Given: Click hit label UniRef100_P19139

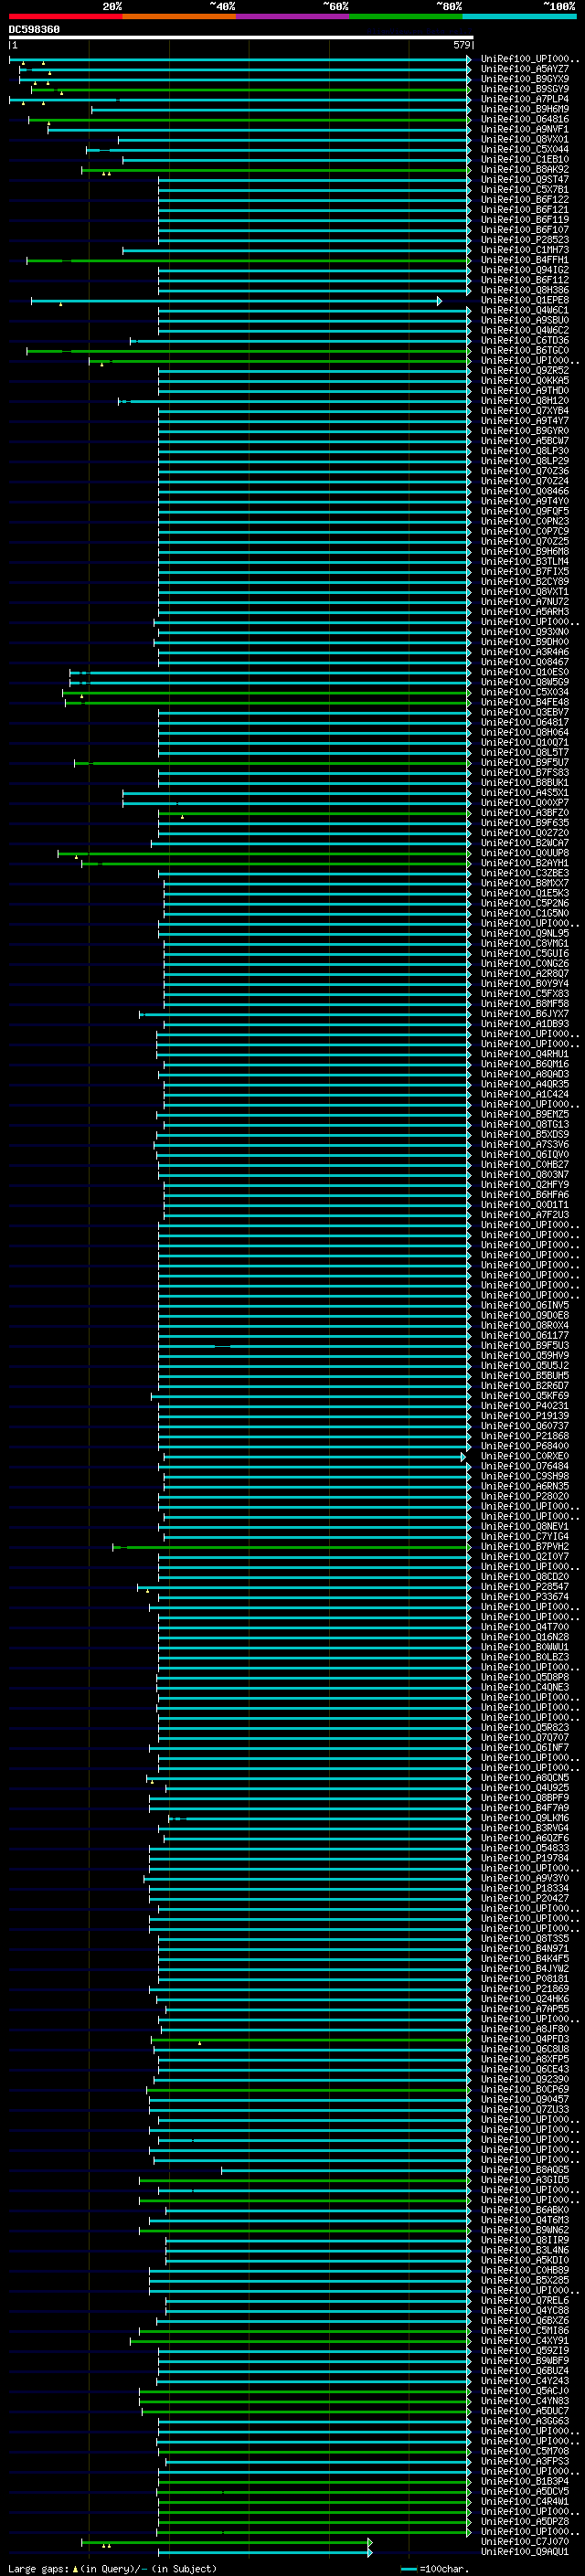Looking at the screenshot, I should 524,1416.
